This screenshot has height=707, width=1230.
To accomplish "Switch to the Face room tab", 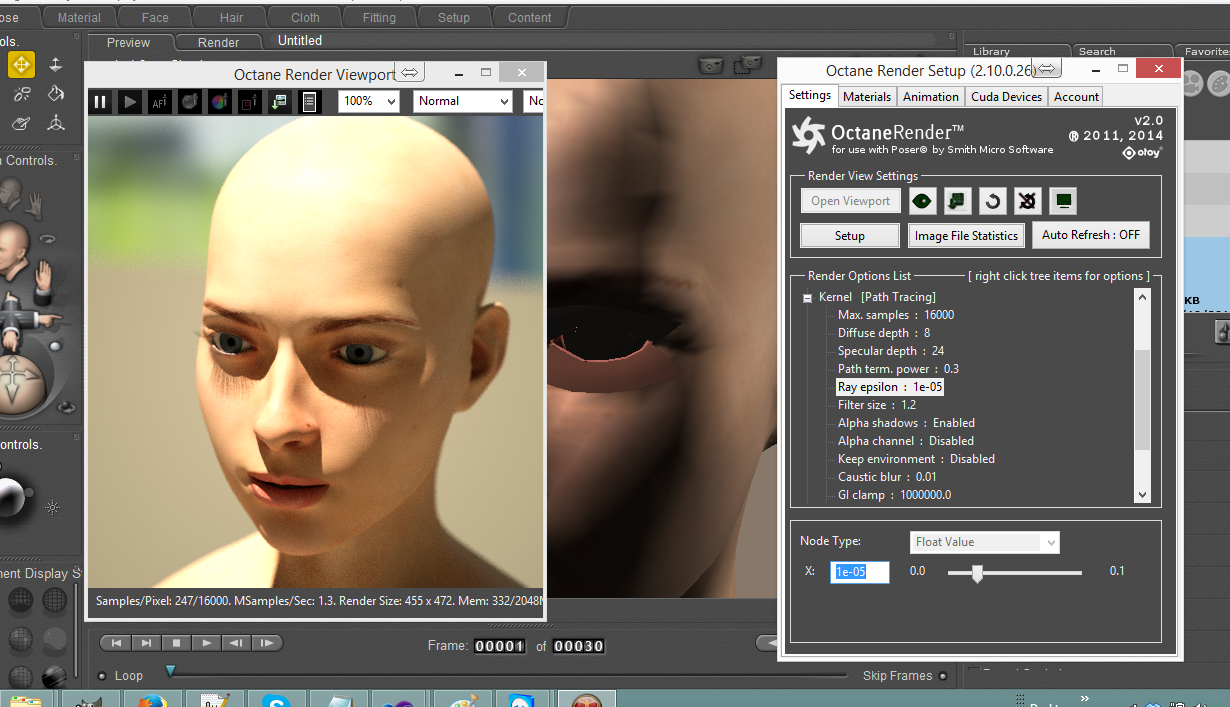I will pyautogui.click(x=155, y=17).
